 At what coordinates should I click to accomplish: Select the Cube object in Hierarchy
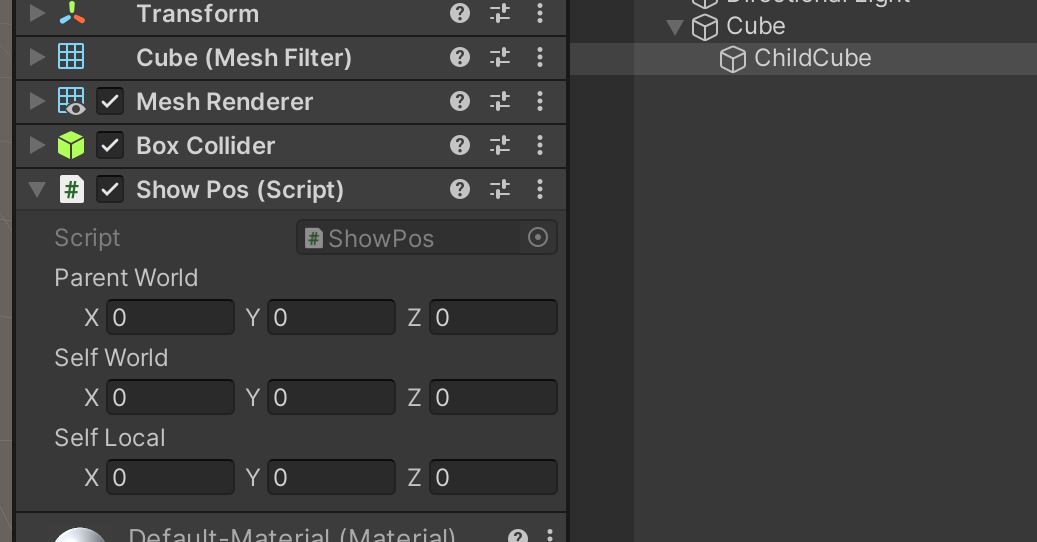coord(755,26)
